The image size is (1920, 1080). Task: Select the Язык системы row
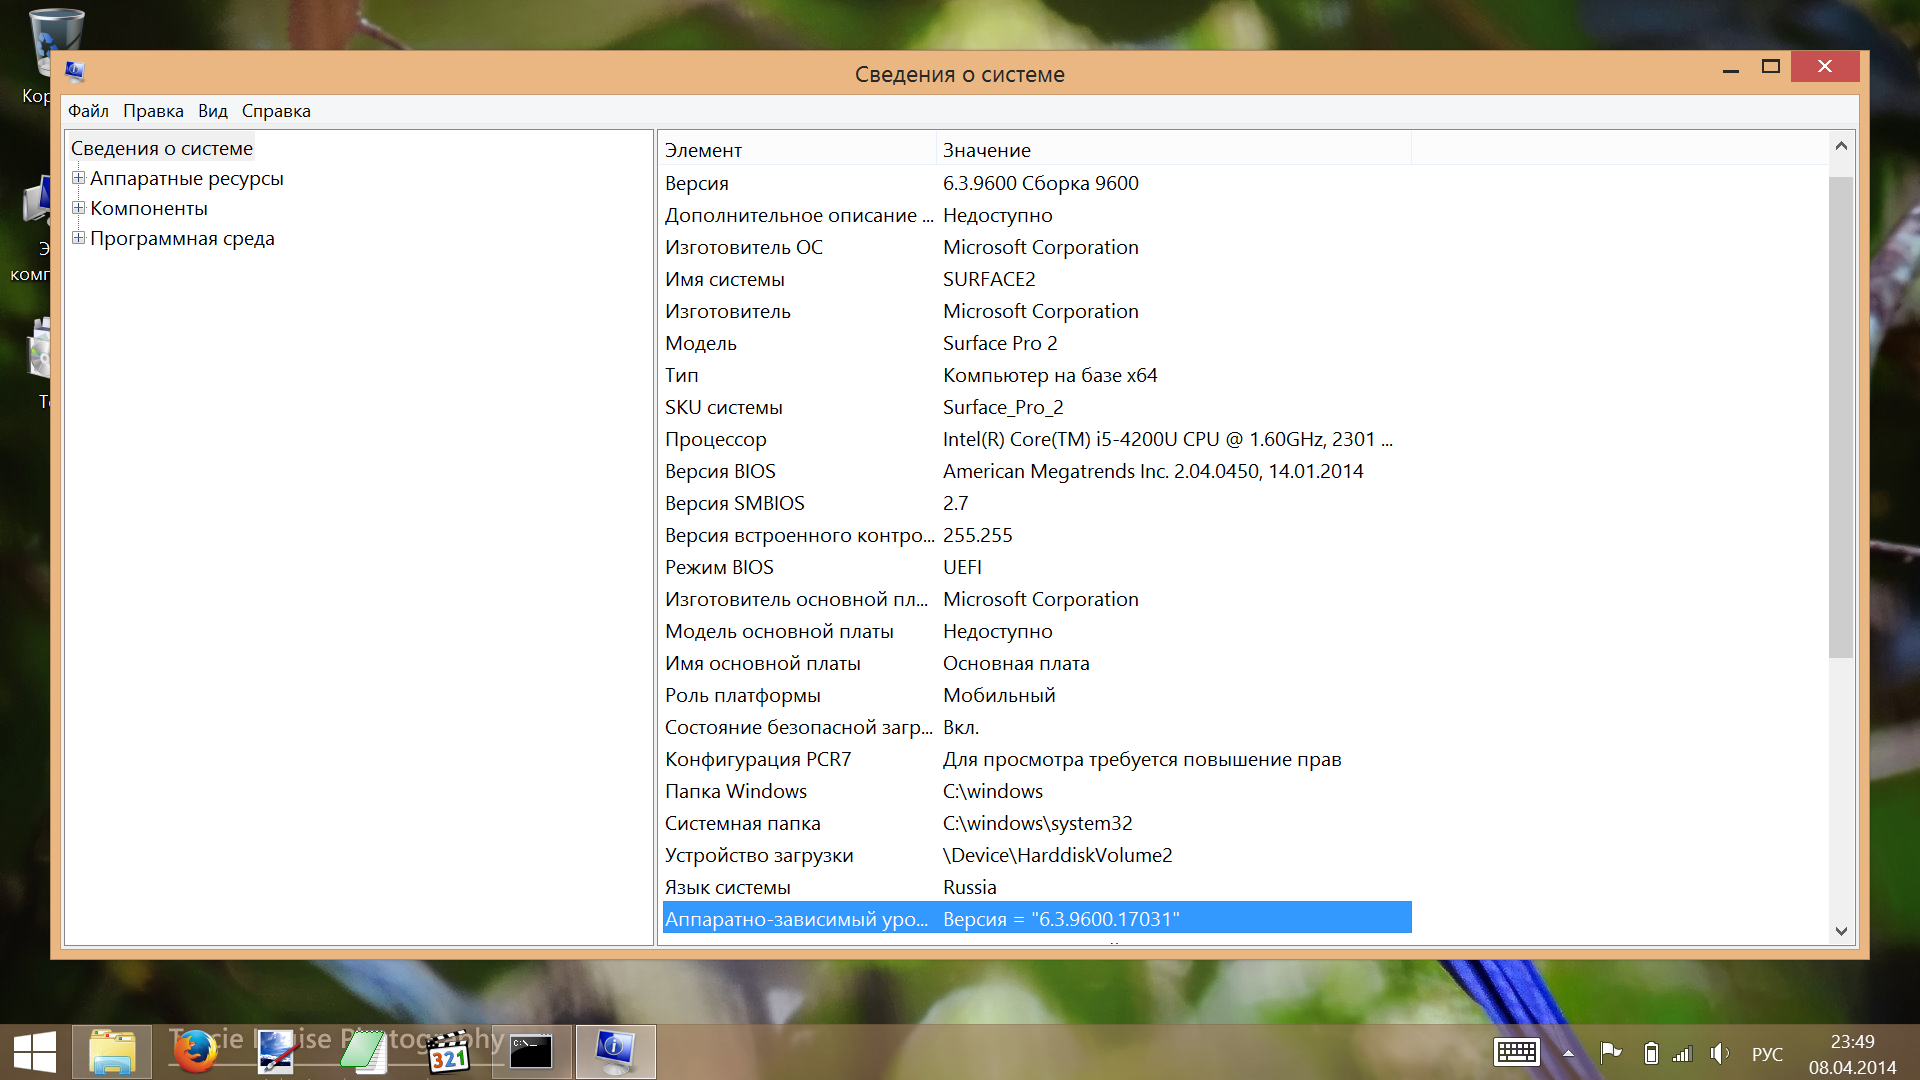(1037, 887)
